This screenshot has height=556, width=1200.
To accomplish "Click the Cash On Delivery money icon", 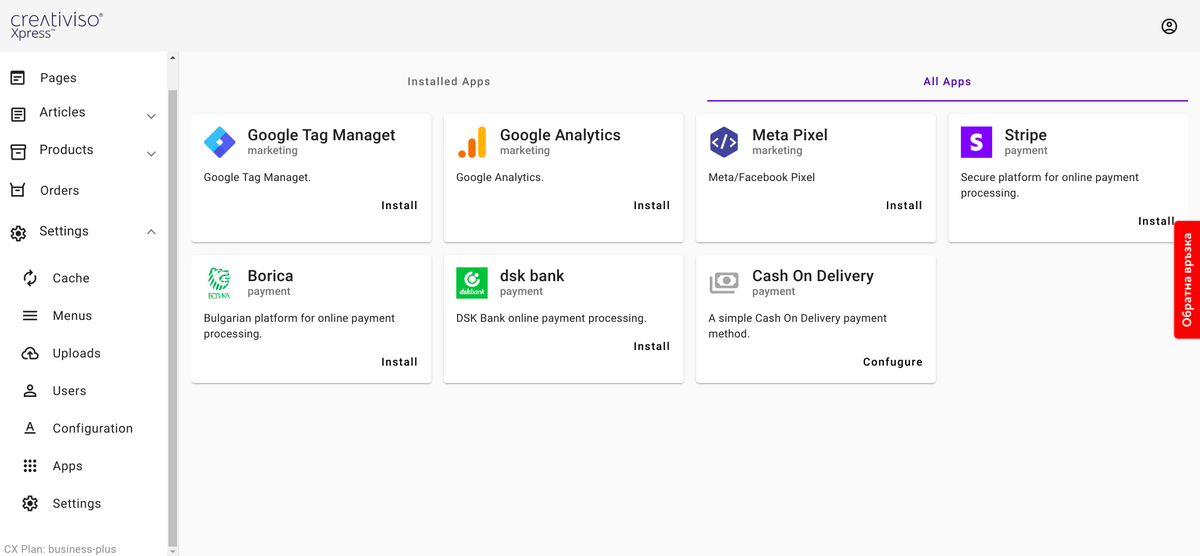I will click(724, 283).
